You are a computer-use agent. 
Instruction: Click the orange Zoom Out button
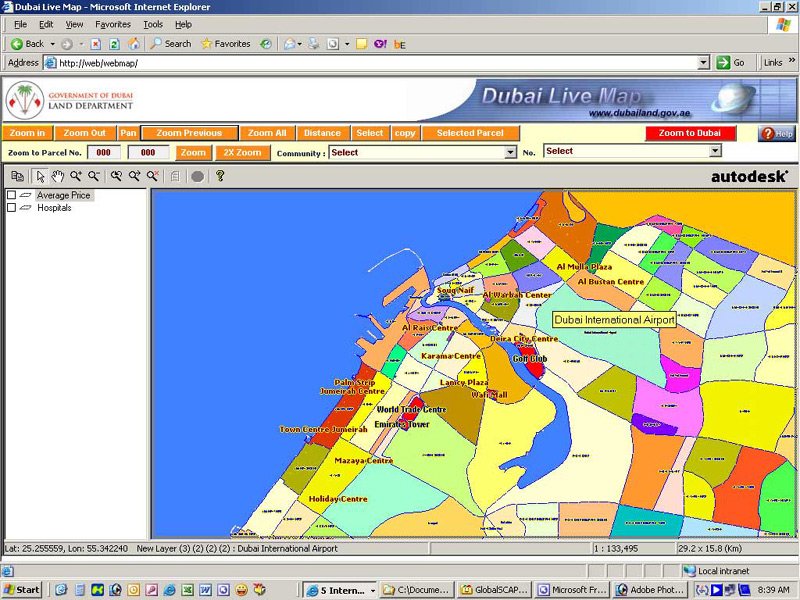(85, 133)
